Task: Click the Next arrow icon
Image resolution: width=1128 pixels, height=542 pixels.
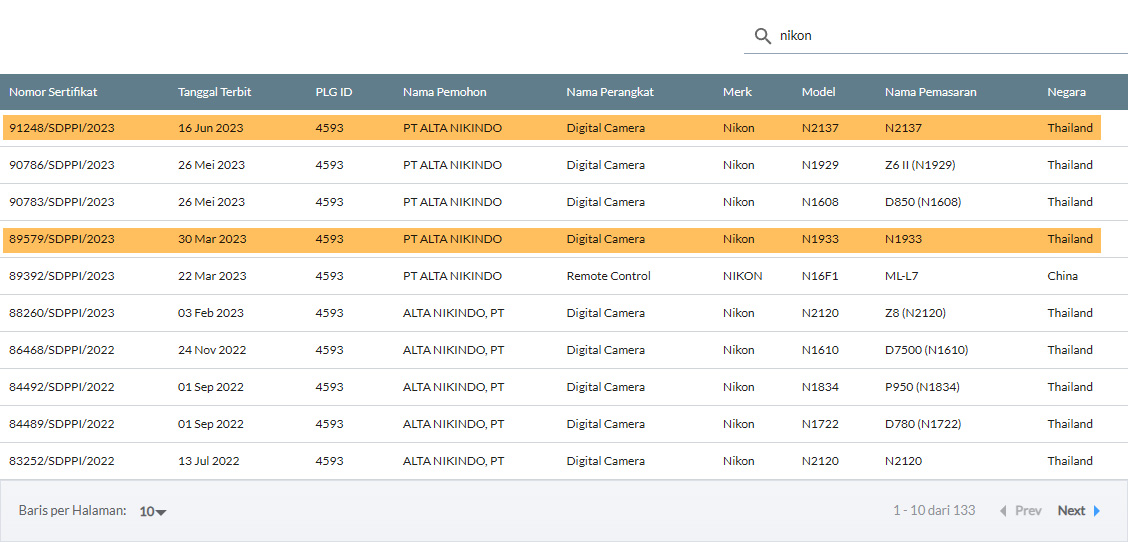Action: (1096, 511)
